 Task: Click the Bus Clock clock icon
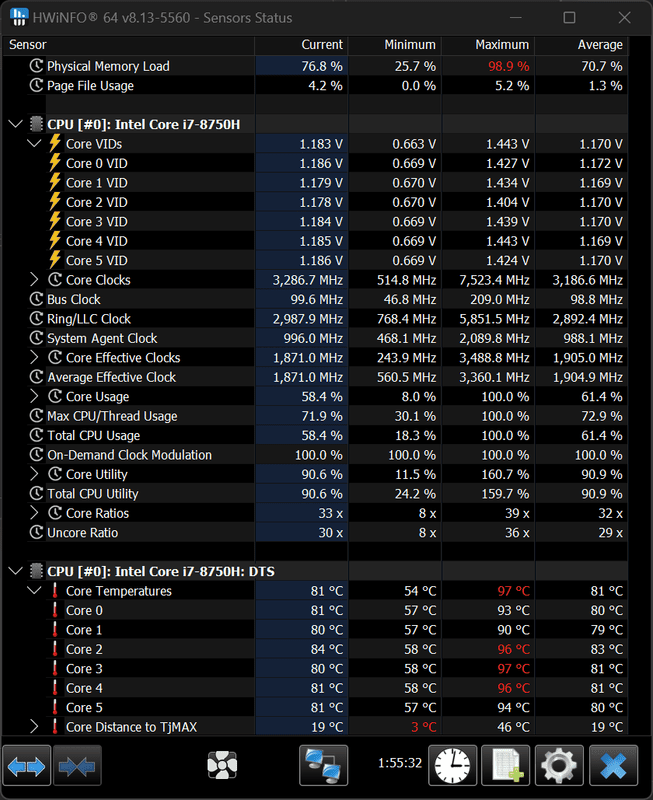pyautogui.click(x=36, y=299)
